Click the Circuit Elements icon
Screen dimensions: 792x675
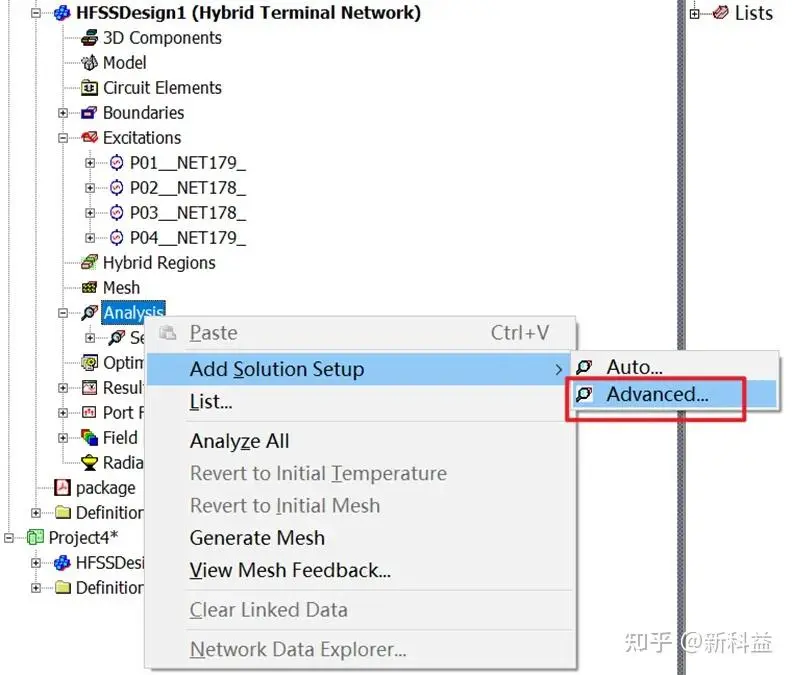(89, 88)
